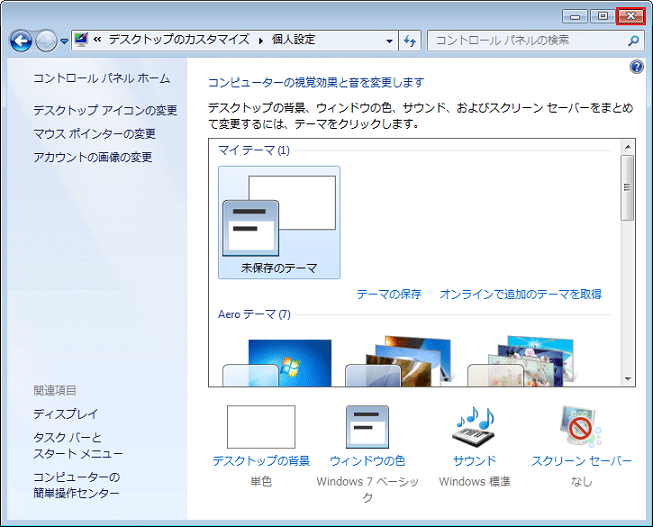This screenshot has width=653, height=527.
Task: Open コンピューターの簡単操作センター link
Action: click(x=77, y=485)
